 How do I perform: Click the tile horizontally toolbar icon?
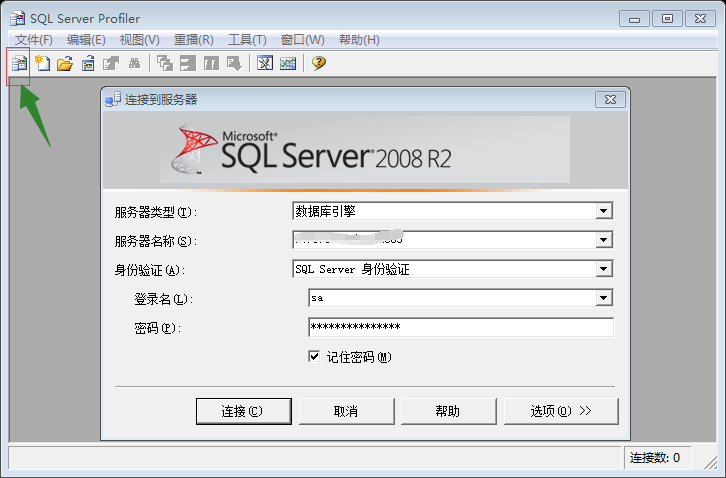click(x=188, y=63)
